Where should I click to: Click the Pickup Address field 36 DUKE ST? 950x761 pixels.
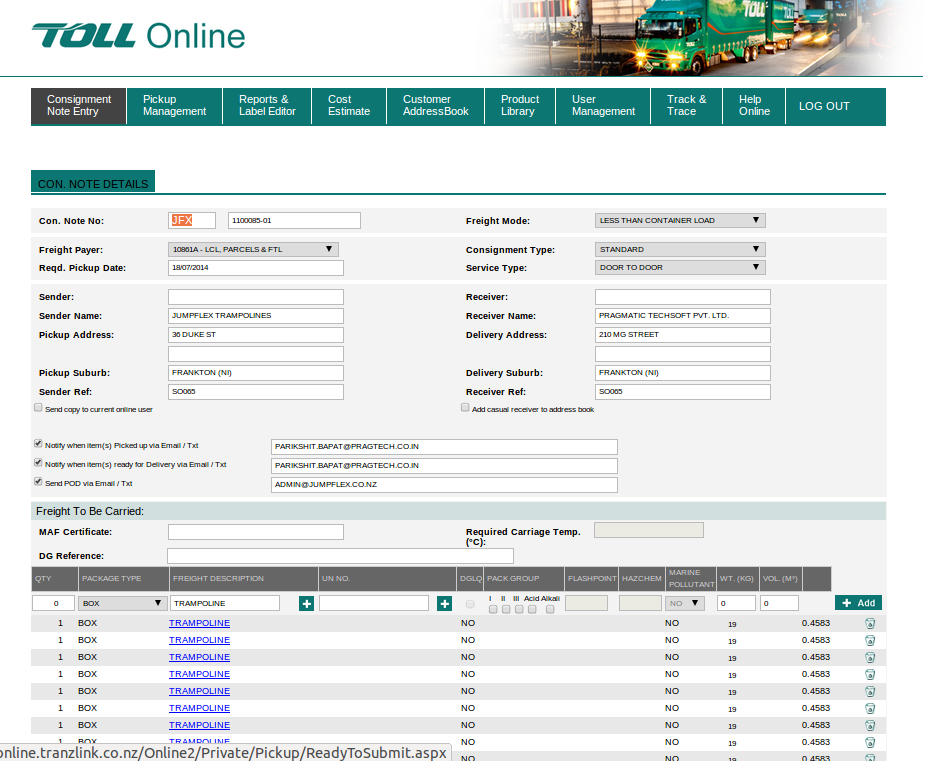click(256, 334)
